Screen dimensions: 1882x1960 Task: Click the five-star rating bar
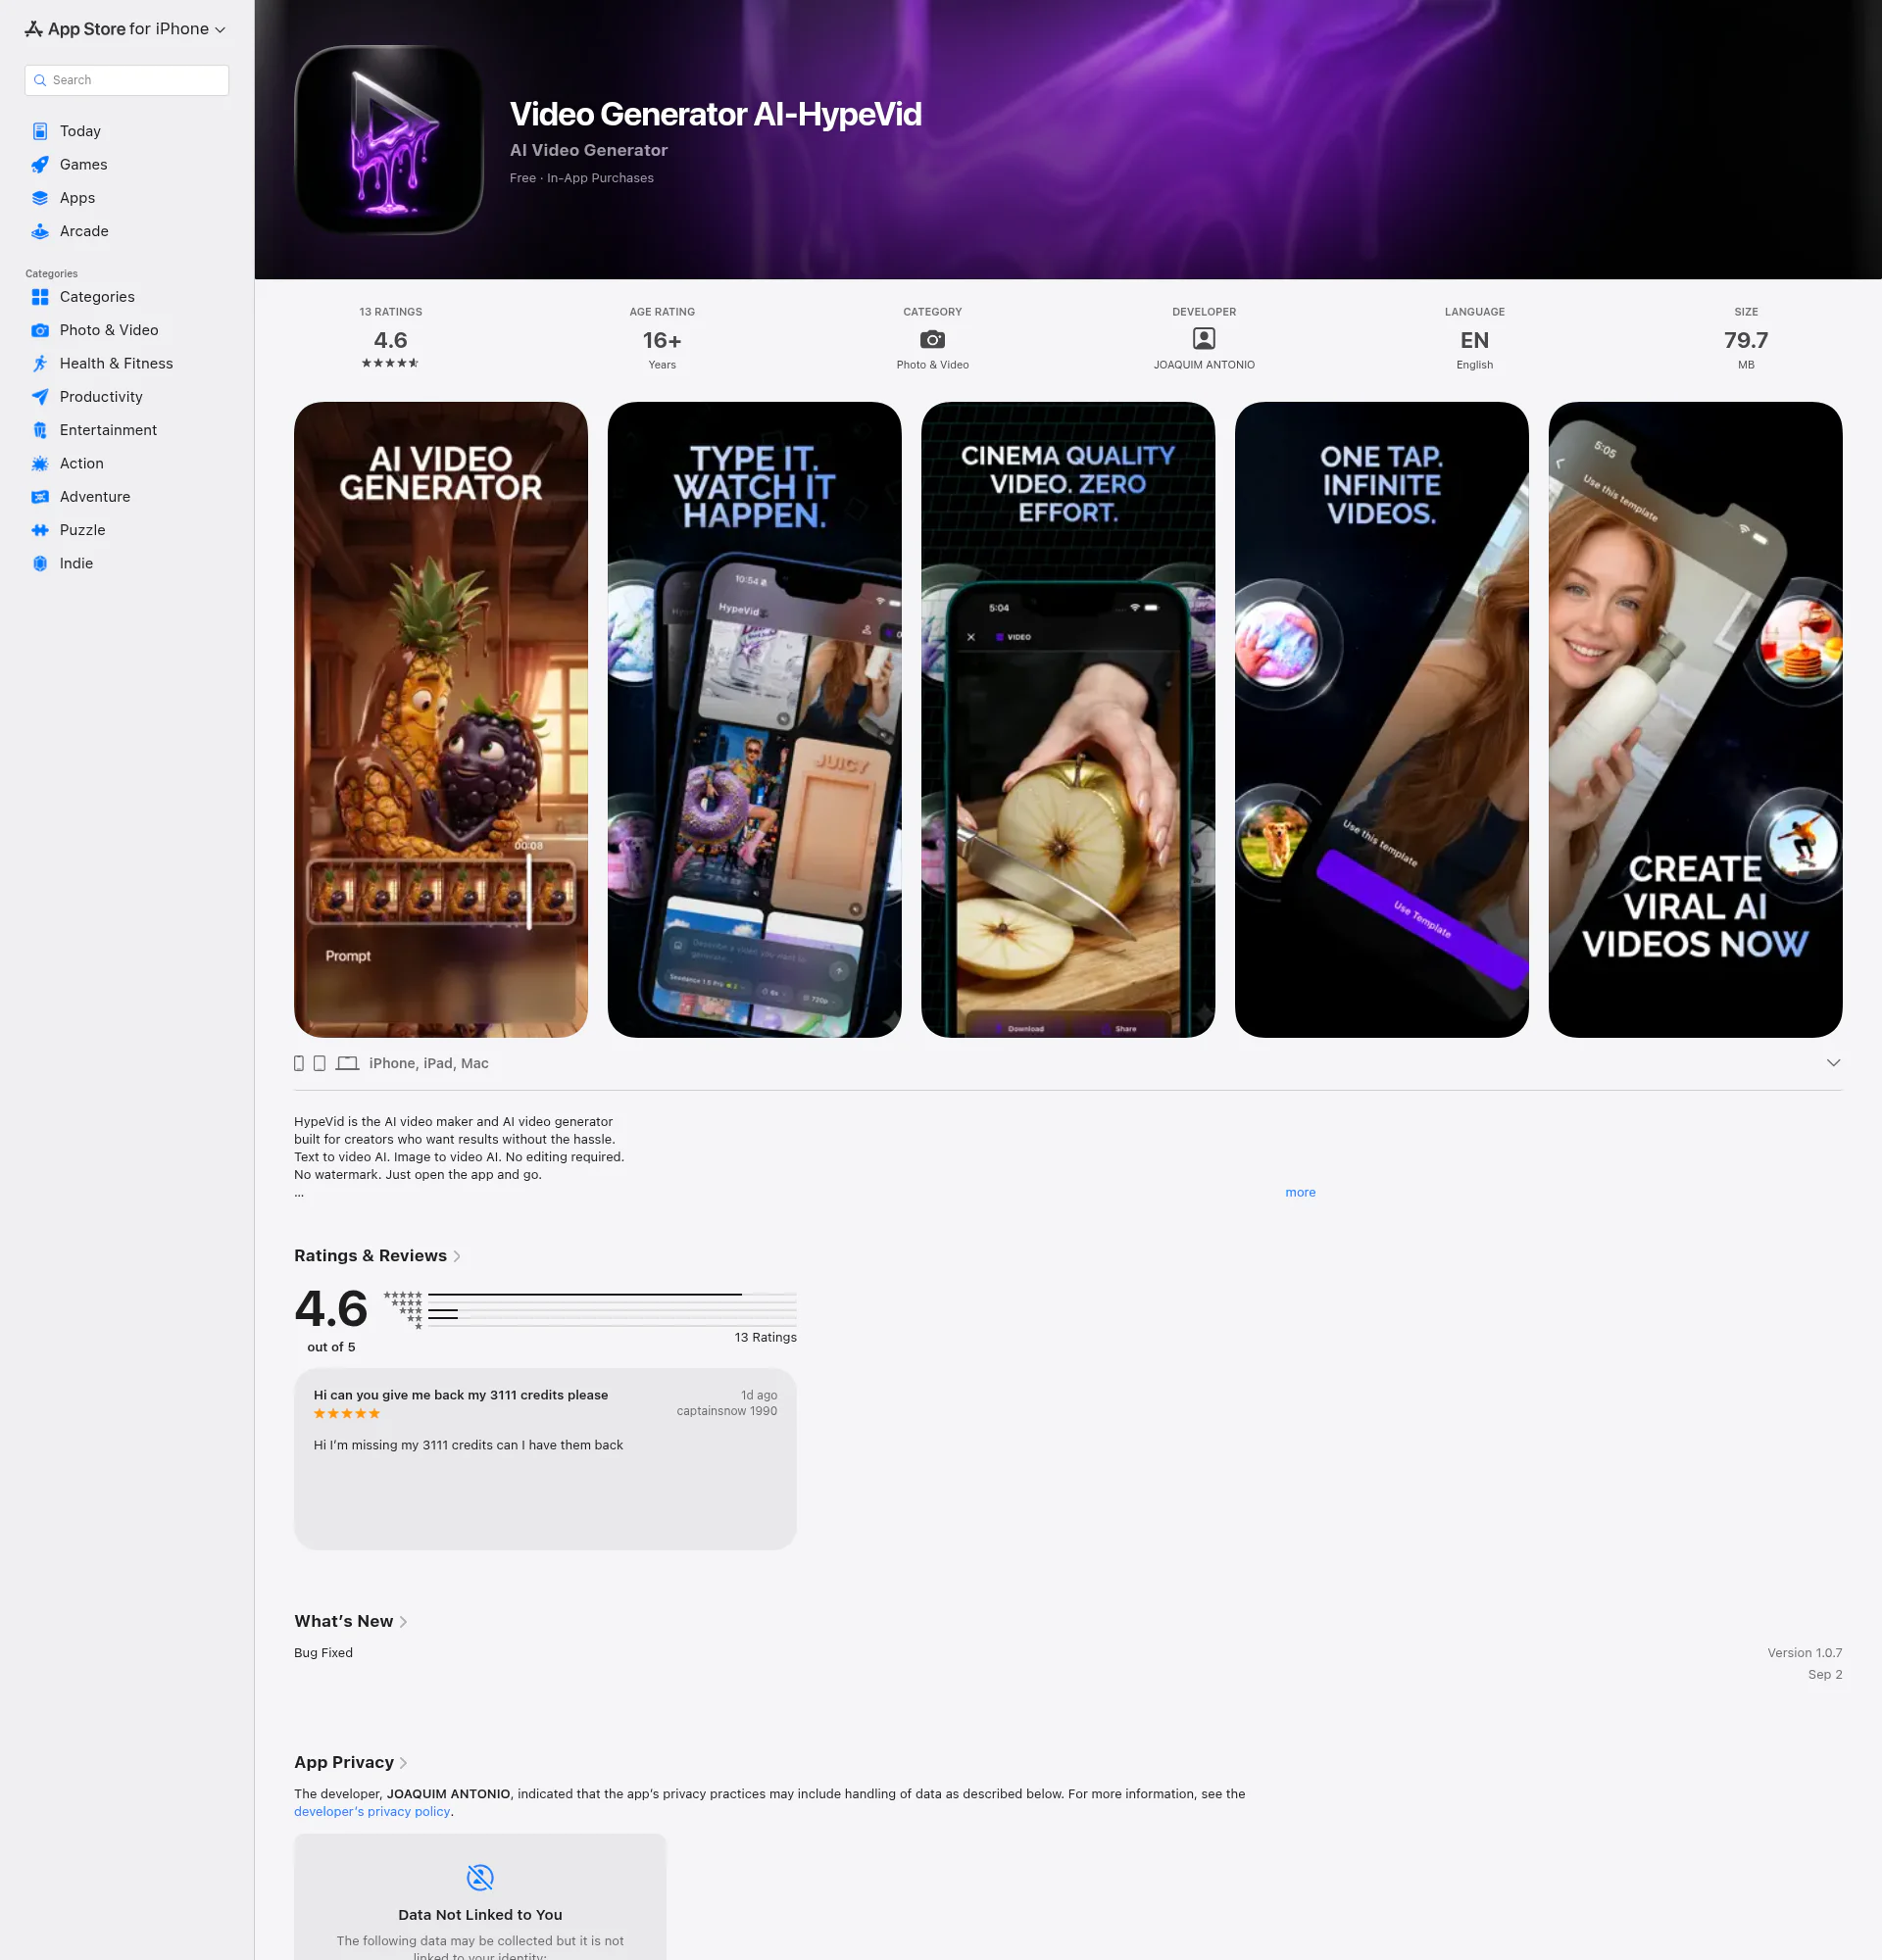pyautogui.click(x=612, y=1295)
